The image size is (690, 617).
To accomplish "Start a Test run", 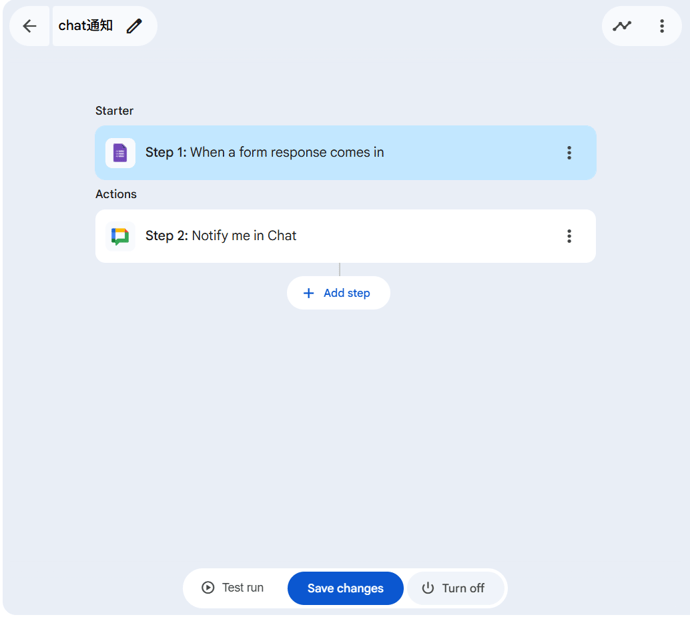I will (x=233, y=588).
